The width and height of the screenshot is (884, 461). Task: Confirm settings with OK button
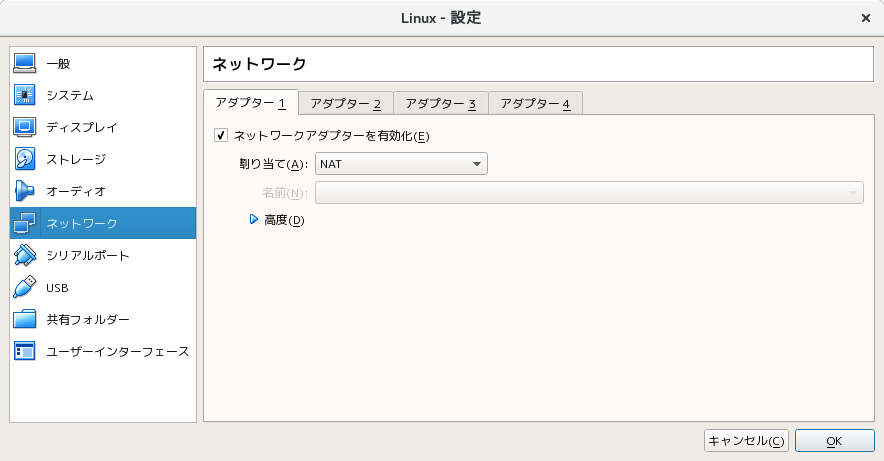click(x=834, y=441)
